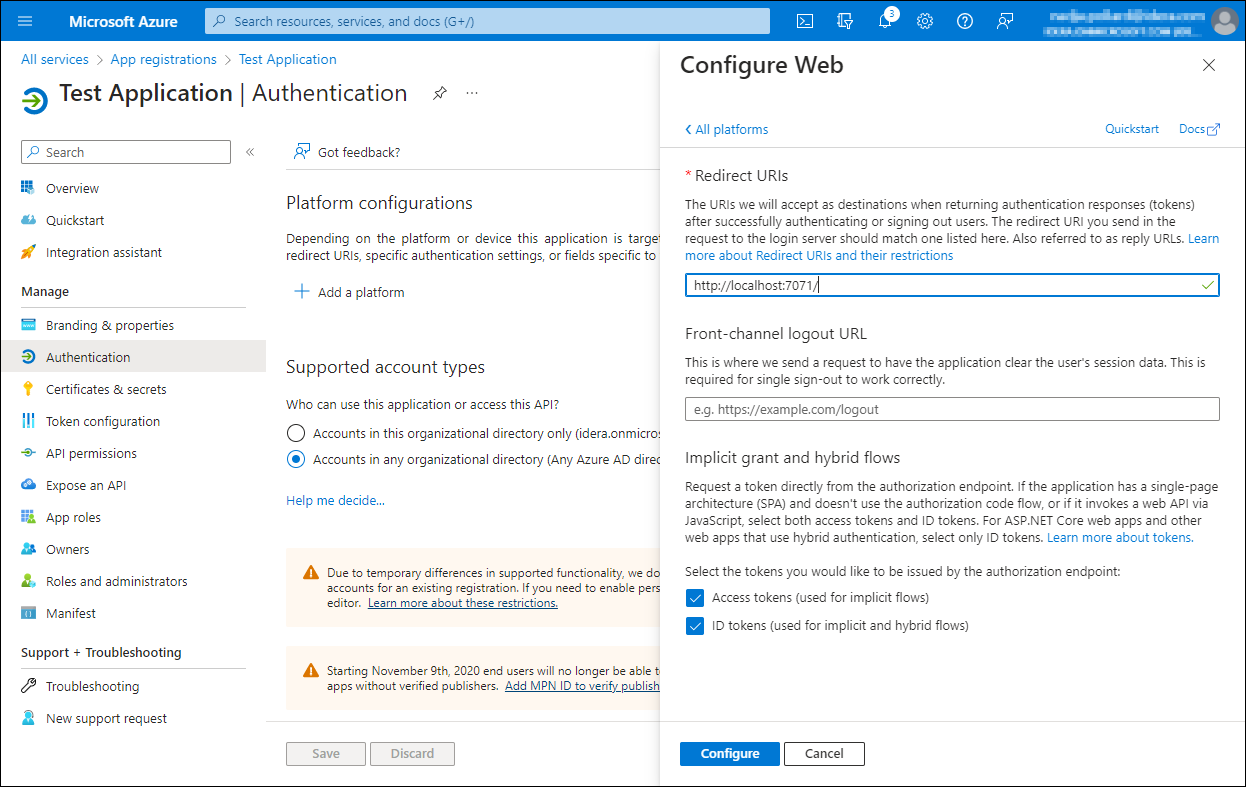Open the portal settings gear
This screenshot has width=1246, height=787.
coord(925,21)
